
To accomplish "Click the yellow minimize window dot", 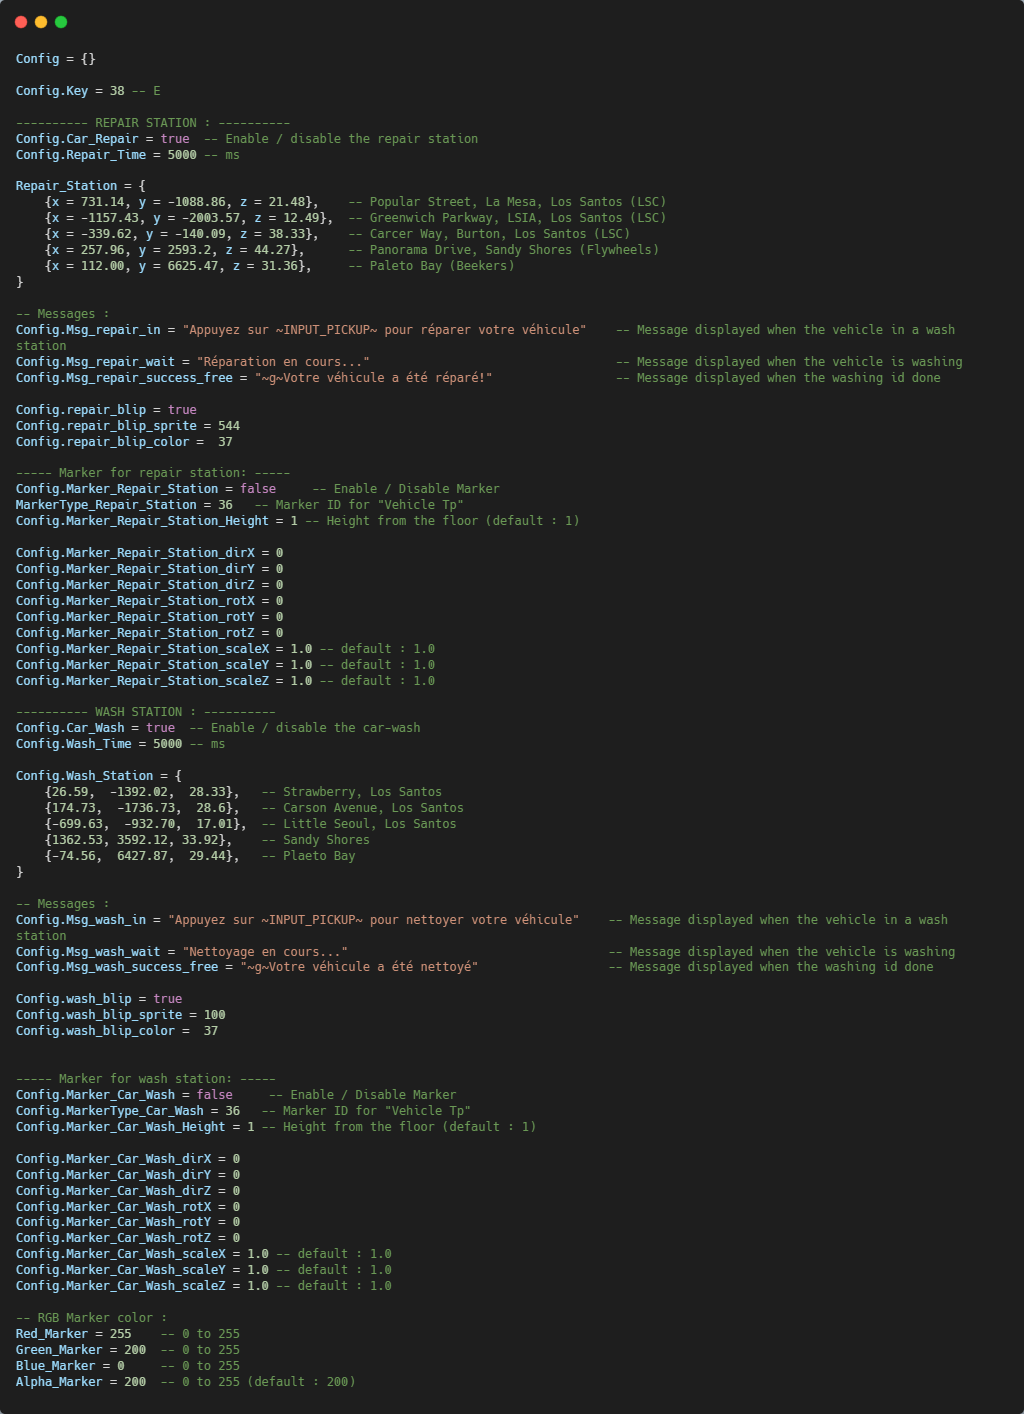I will point(41,22).
